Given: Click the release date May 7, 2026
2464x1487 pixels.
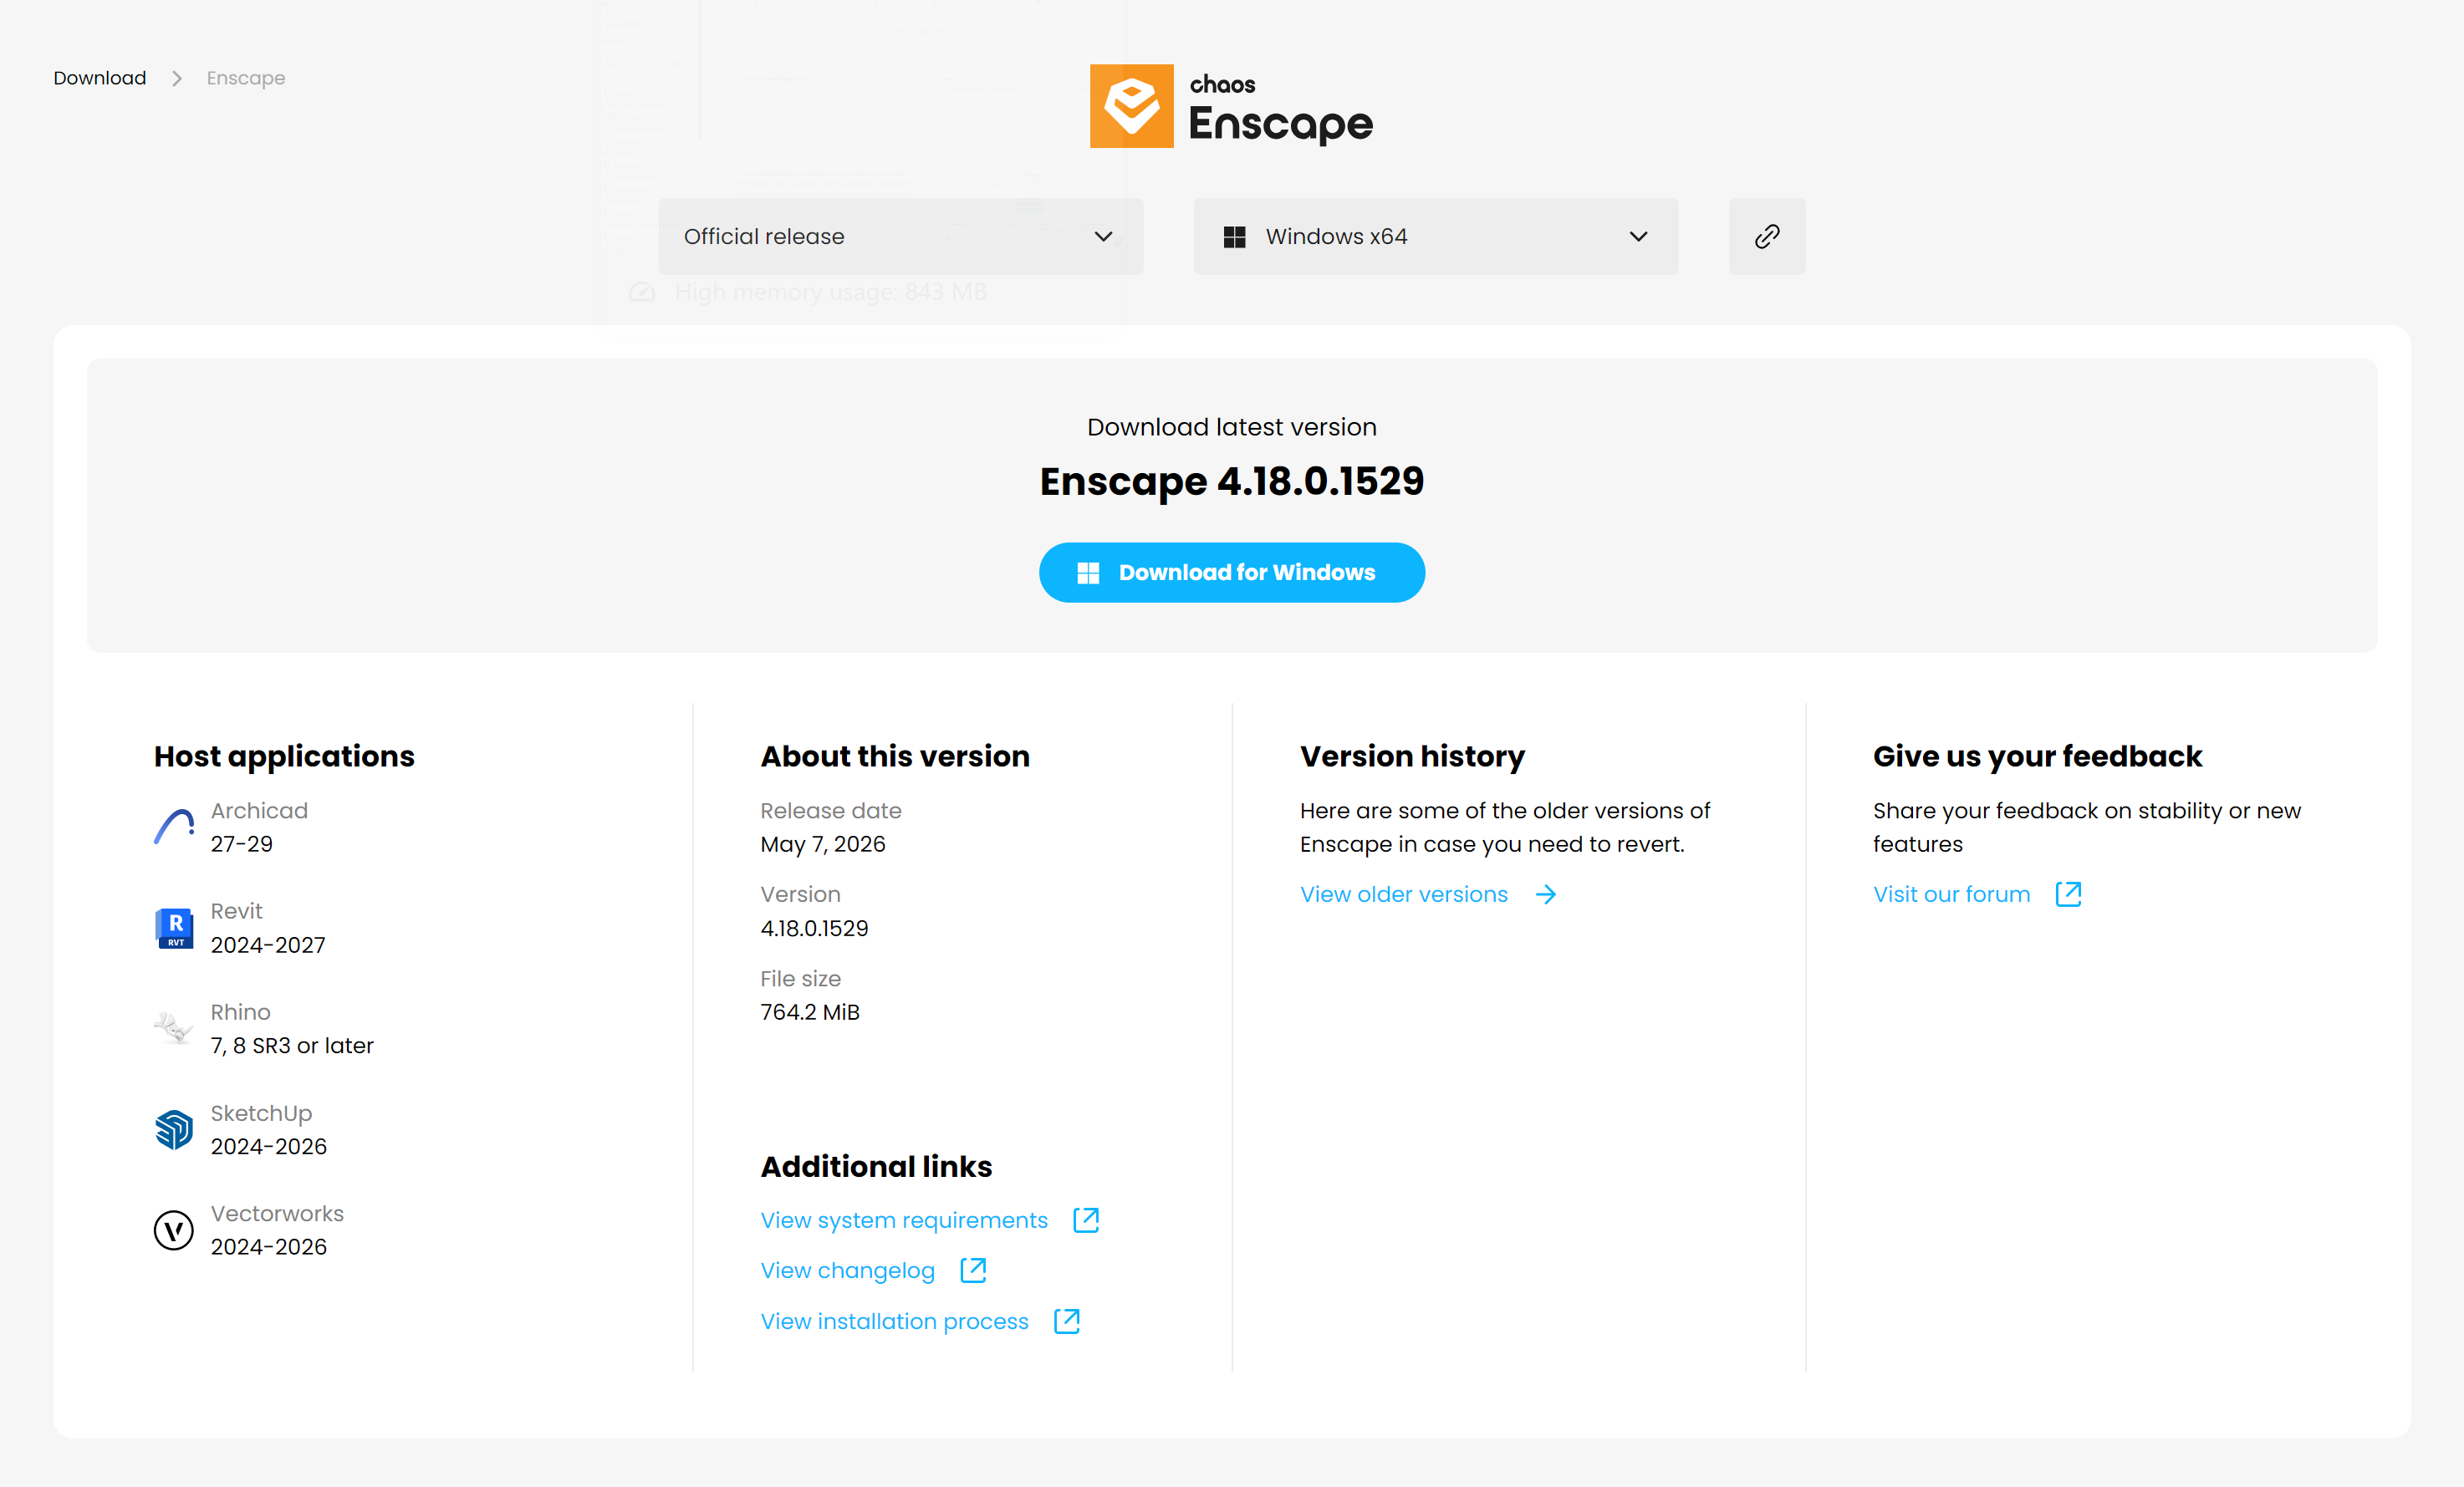Looking at the screenshot, I should tap(823, 844).
